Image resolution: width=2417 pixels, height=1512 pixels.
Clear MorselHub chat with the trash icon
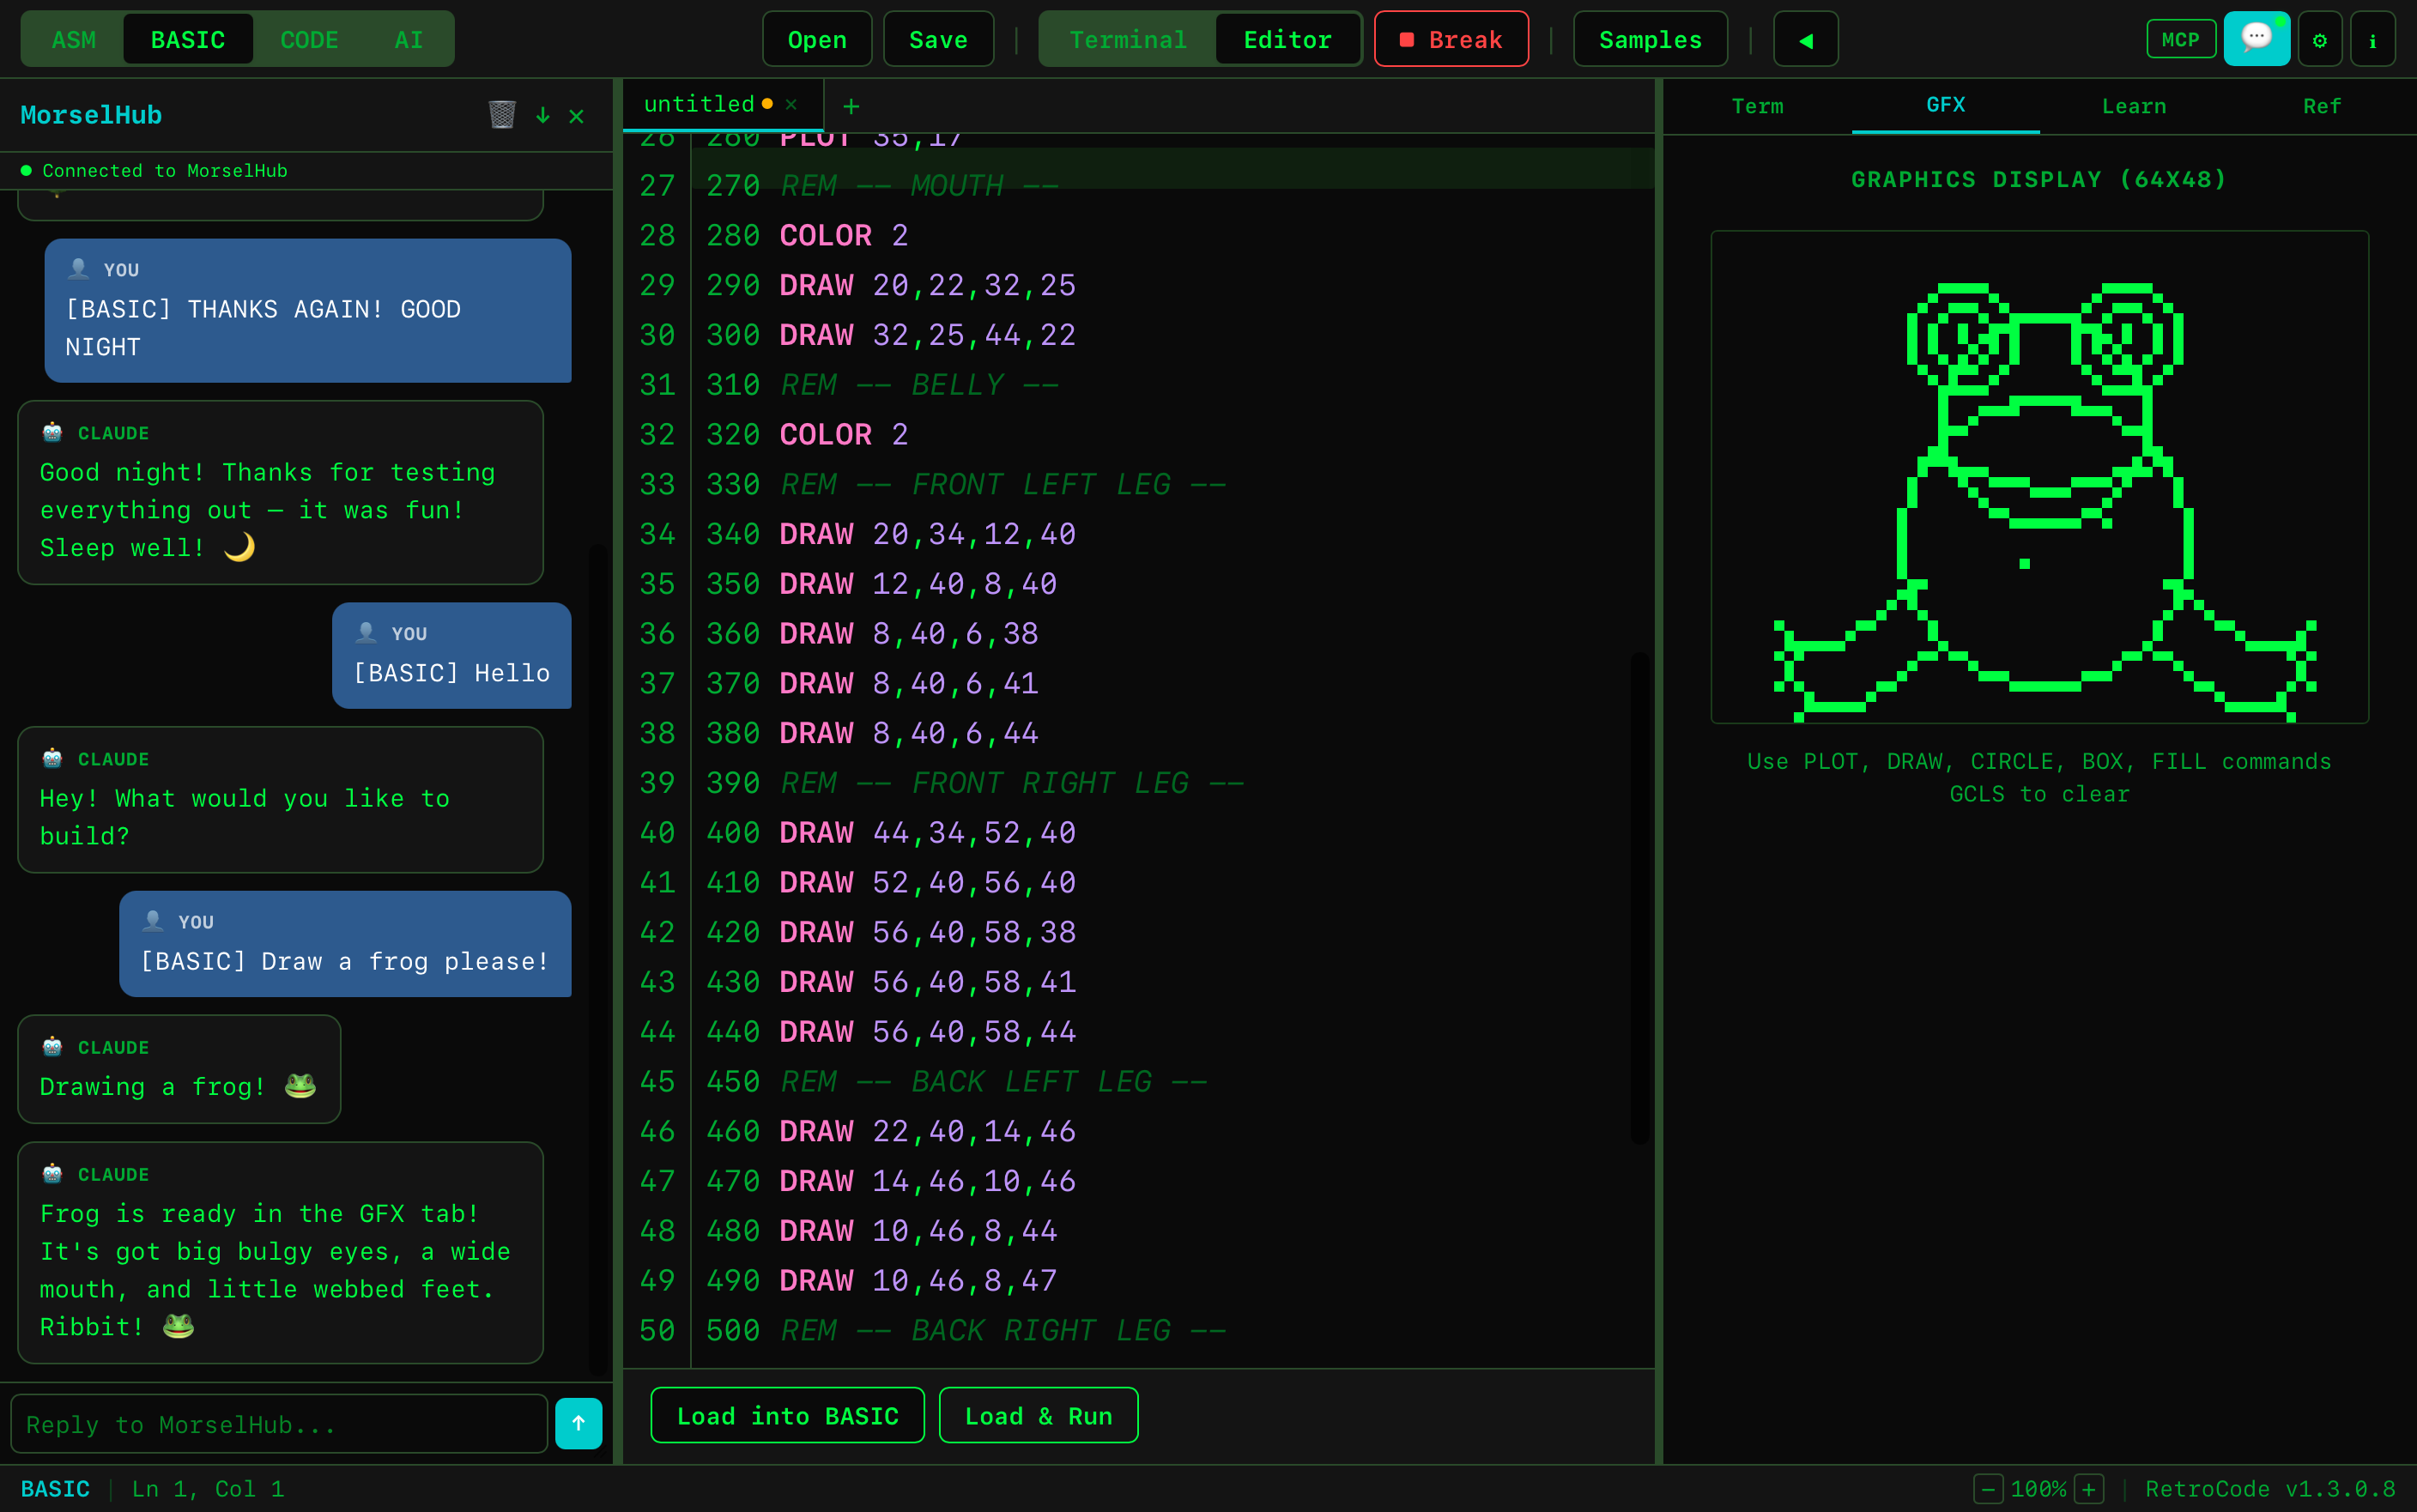[x=504, y=114]
